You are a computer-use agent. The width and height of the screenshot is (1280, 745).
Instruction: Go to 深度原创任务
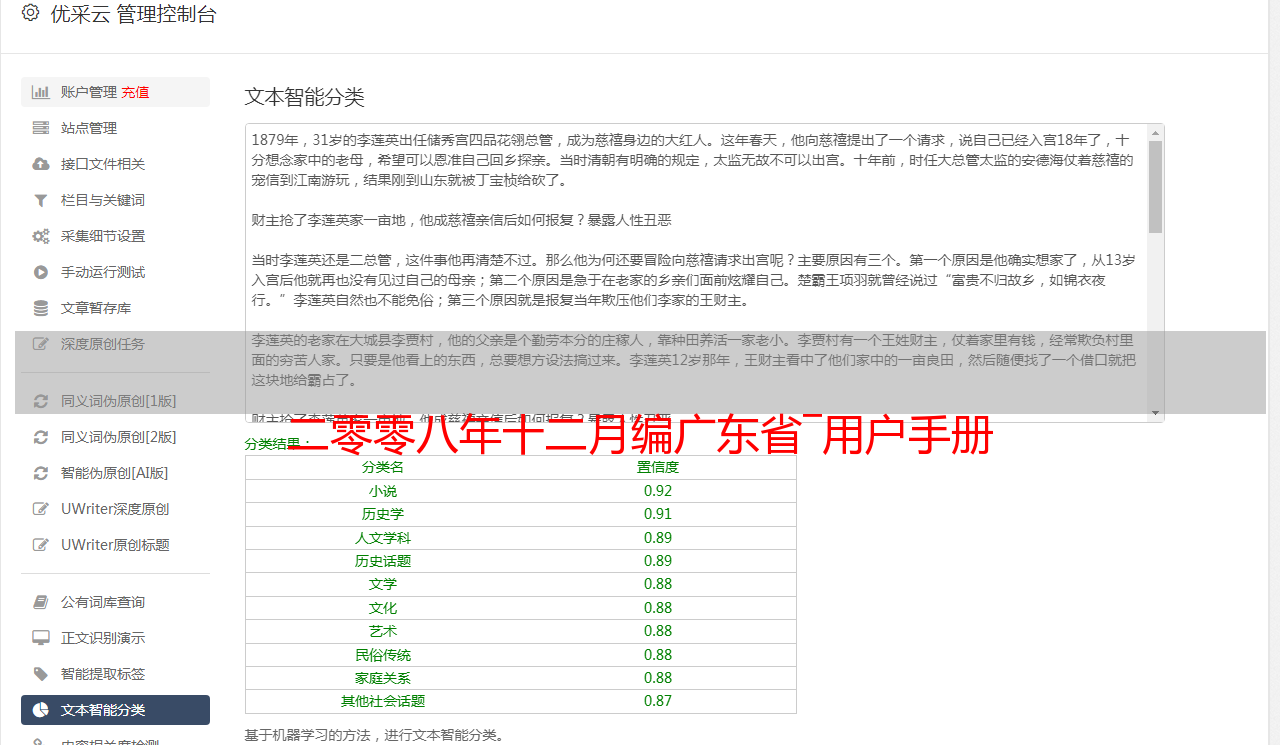pos(115,344)
